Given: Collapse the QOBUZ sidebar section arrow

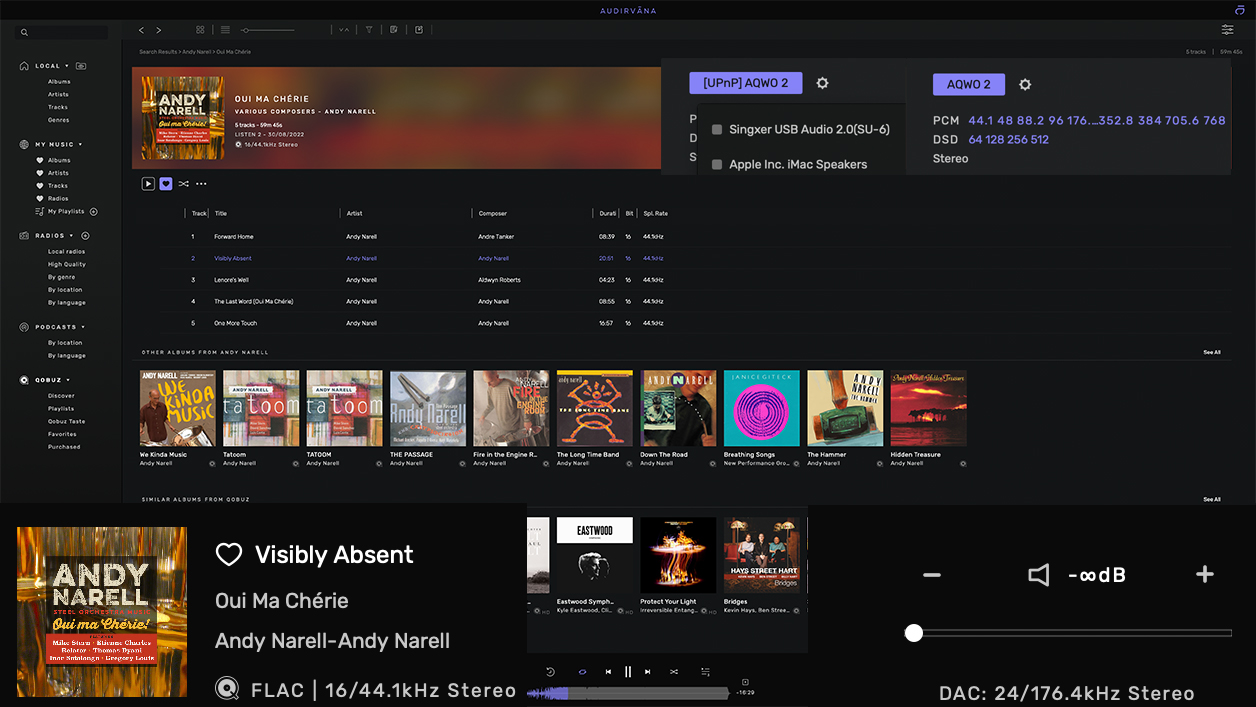Looking at the screenshot, I should [x=69, y=380].
